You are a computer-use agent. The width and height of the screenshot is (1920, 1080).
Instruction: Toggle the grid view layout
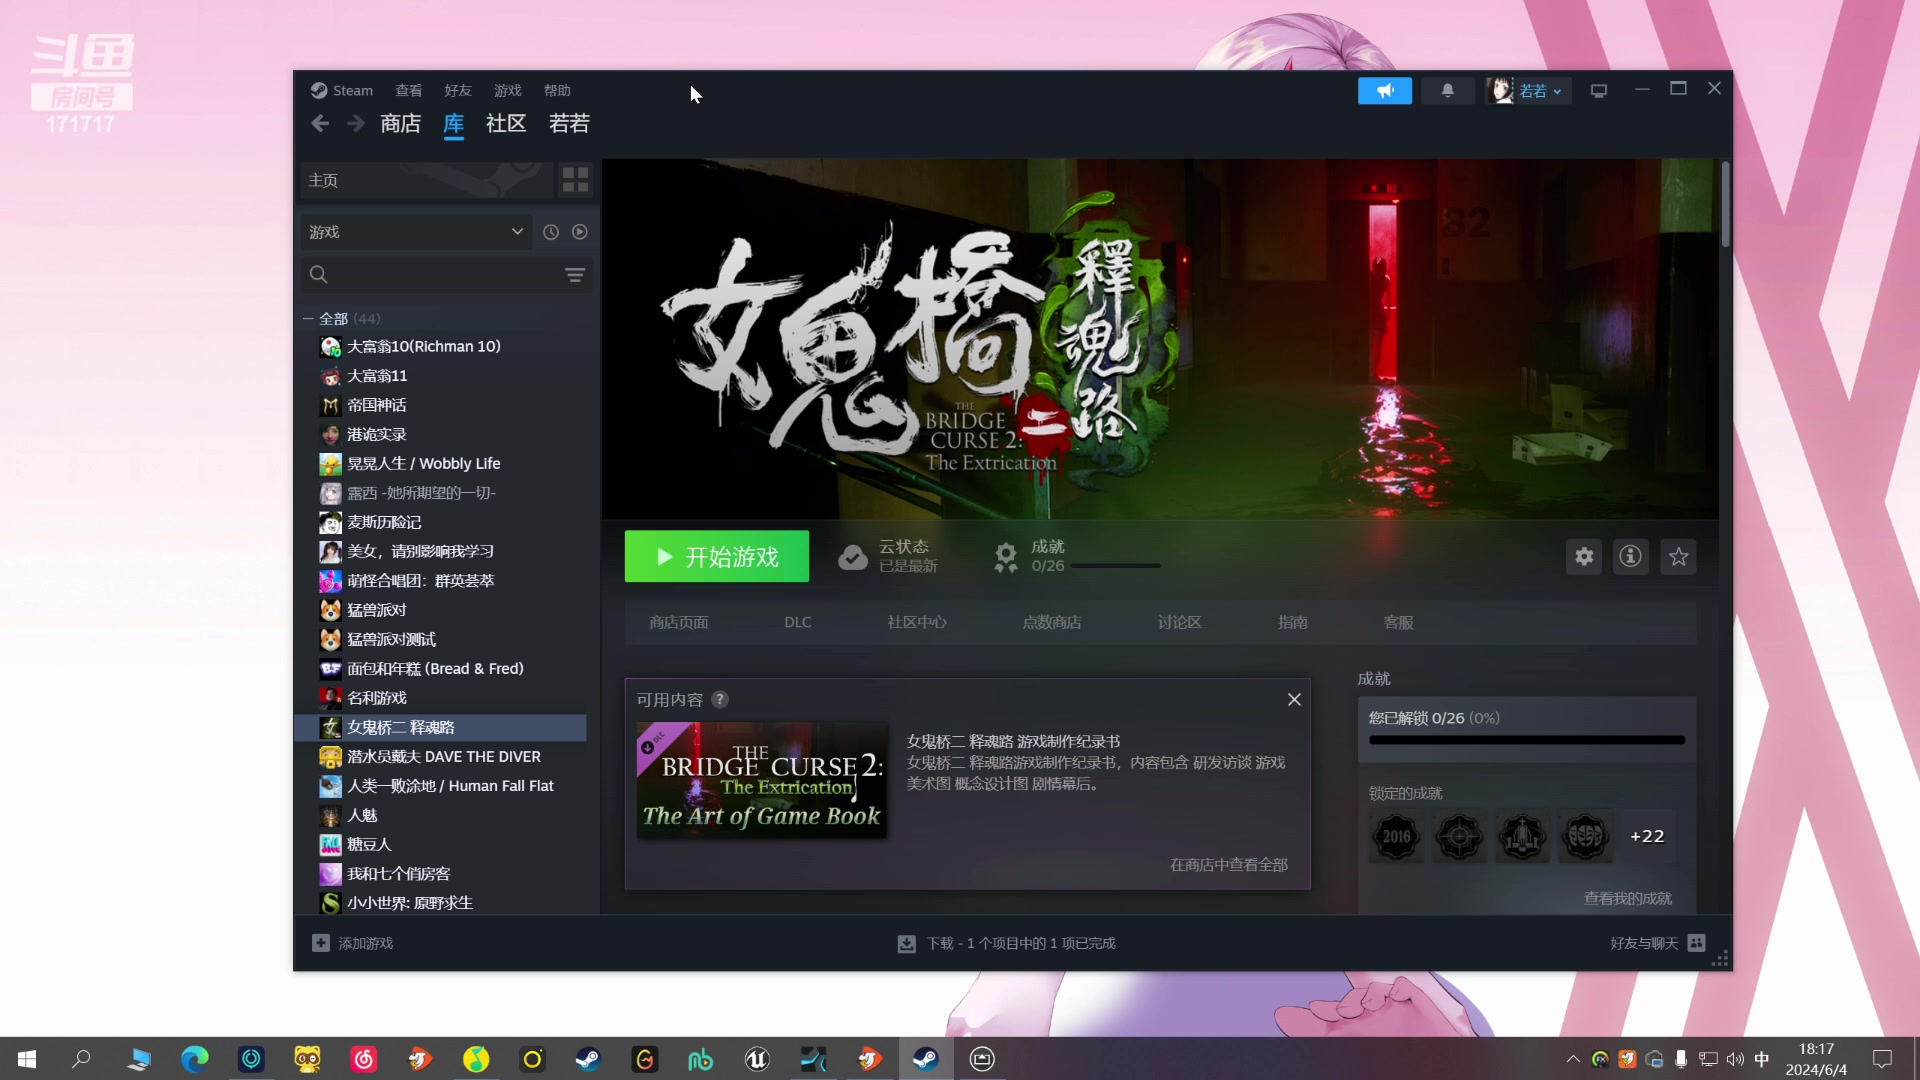574,180
